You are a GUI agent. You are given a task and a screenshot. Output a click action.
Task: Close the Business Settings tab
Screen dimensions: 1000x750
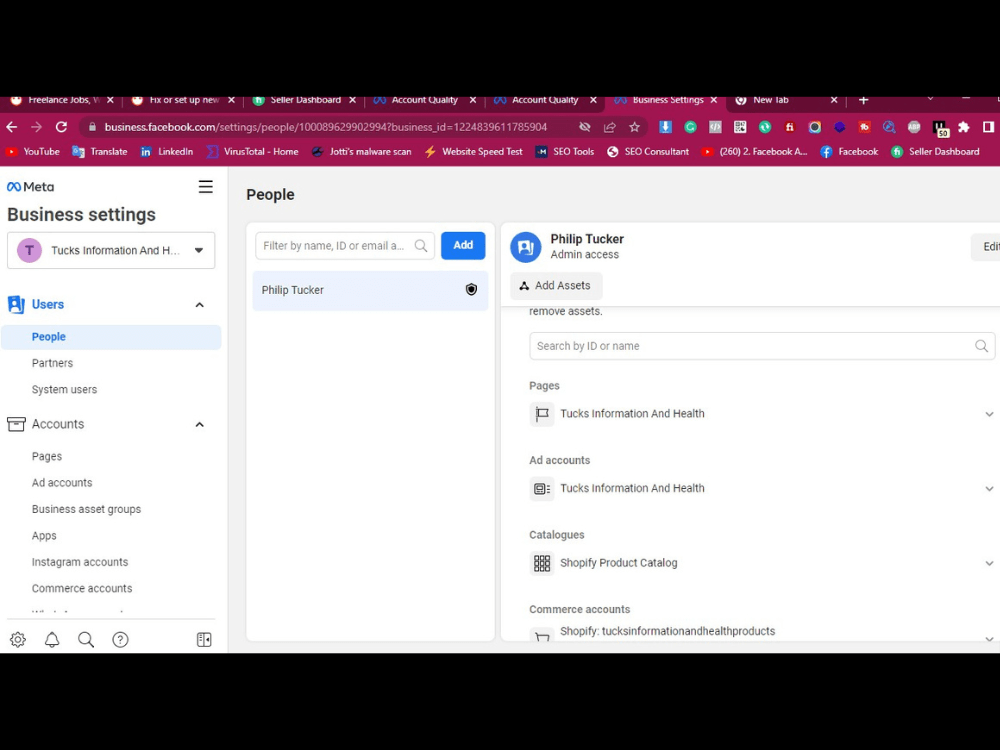point(714,100)
